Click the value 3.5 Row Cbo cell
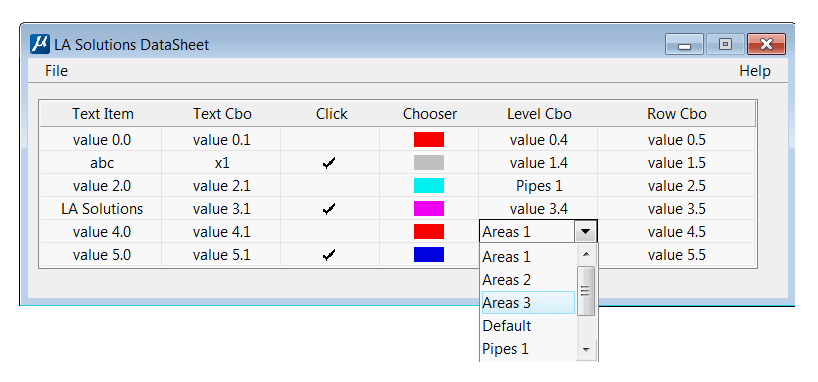This screenshot has width=818, height=382. [x=677, y=209]
